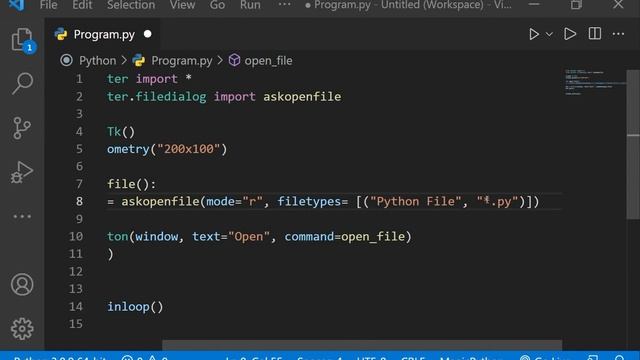Click line number 4 in the gutter
Image resolution: width=640 pixels, height=360 pixels.
click(79, 131)
